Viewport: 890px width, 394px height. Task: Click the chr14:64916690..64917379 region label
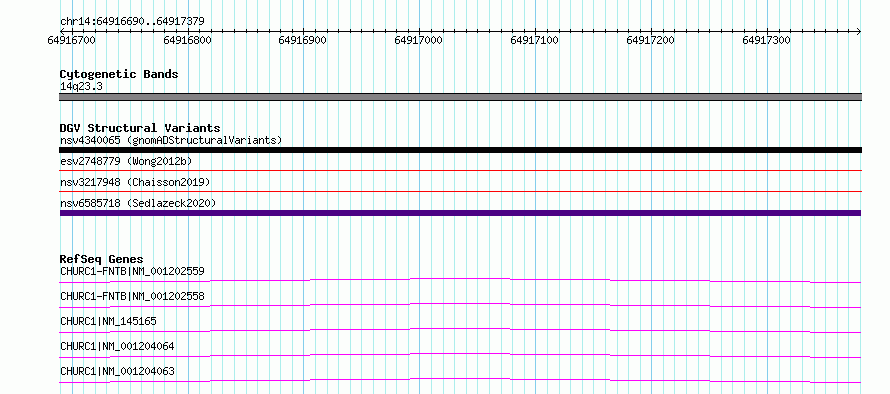click(132, 22)
